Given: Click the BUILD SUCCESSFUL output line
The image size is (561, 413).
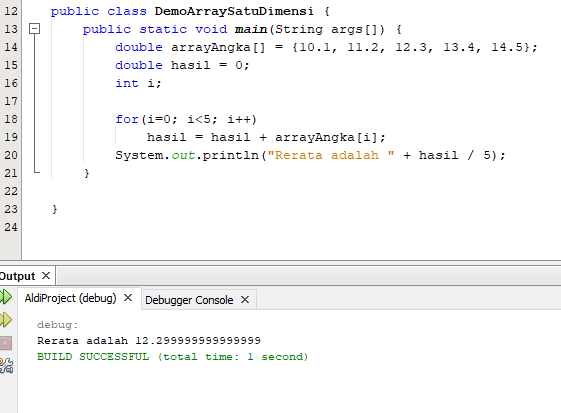Looking at the screenshot, I should 172,357.
